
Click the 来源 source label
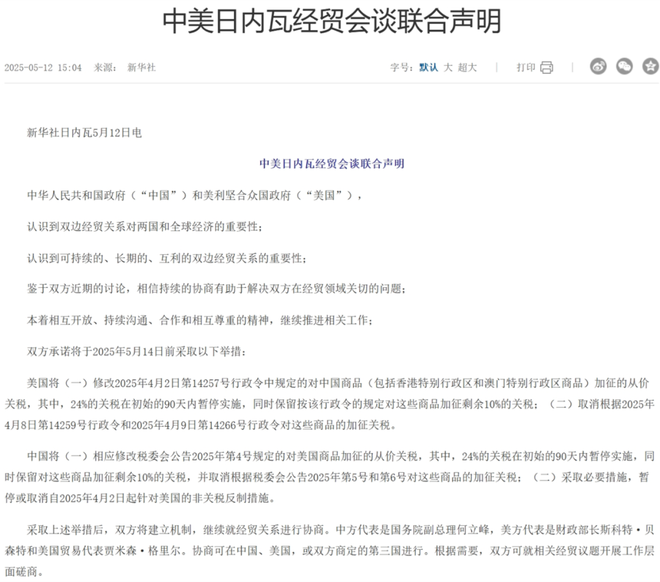[105, 68]
